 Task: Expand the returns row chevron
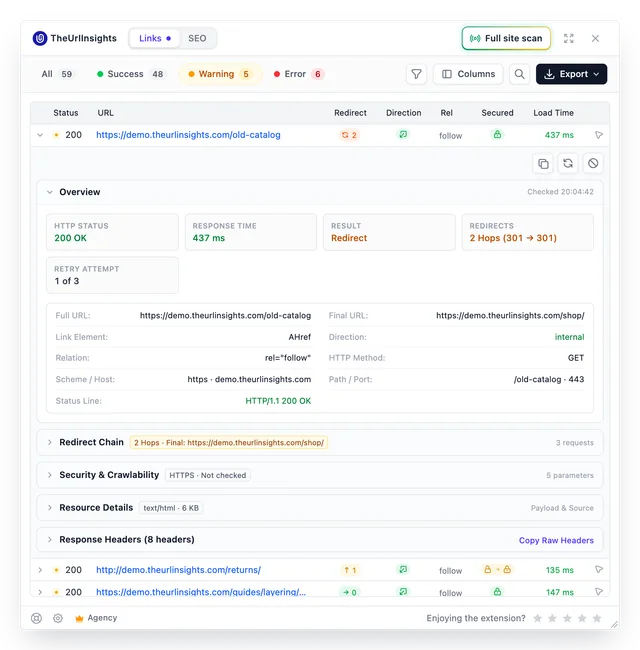coord(40,570)
